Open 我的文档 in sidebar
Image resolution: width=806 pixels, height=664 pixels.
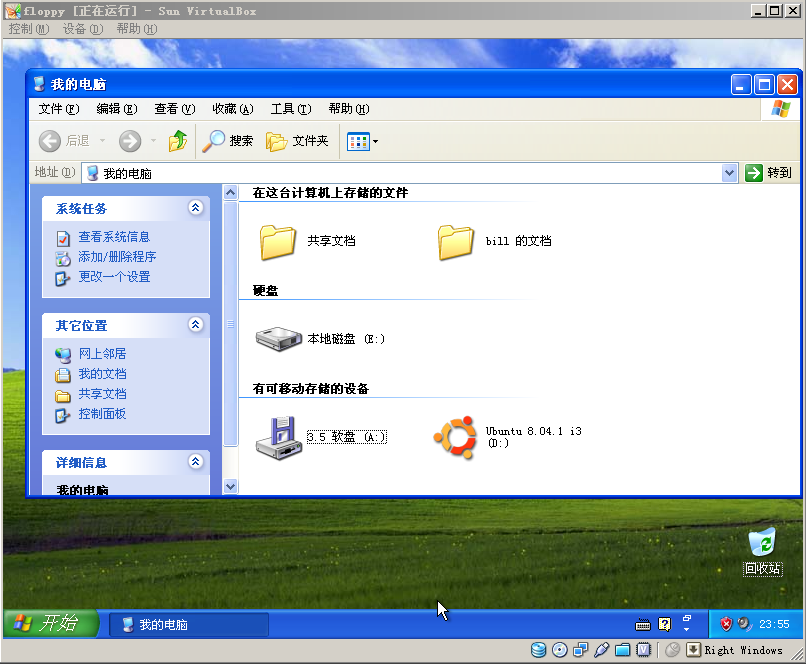click(102, 374)
